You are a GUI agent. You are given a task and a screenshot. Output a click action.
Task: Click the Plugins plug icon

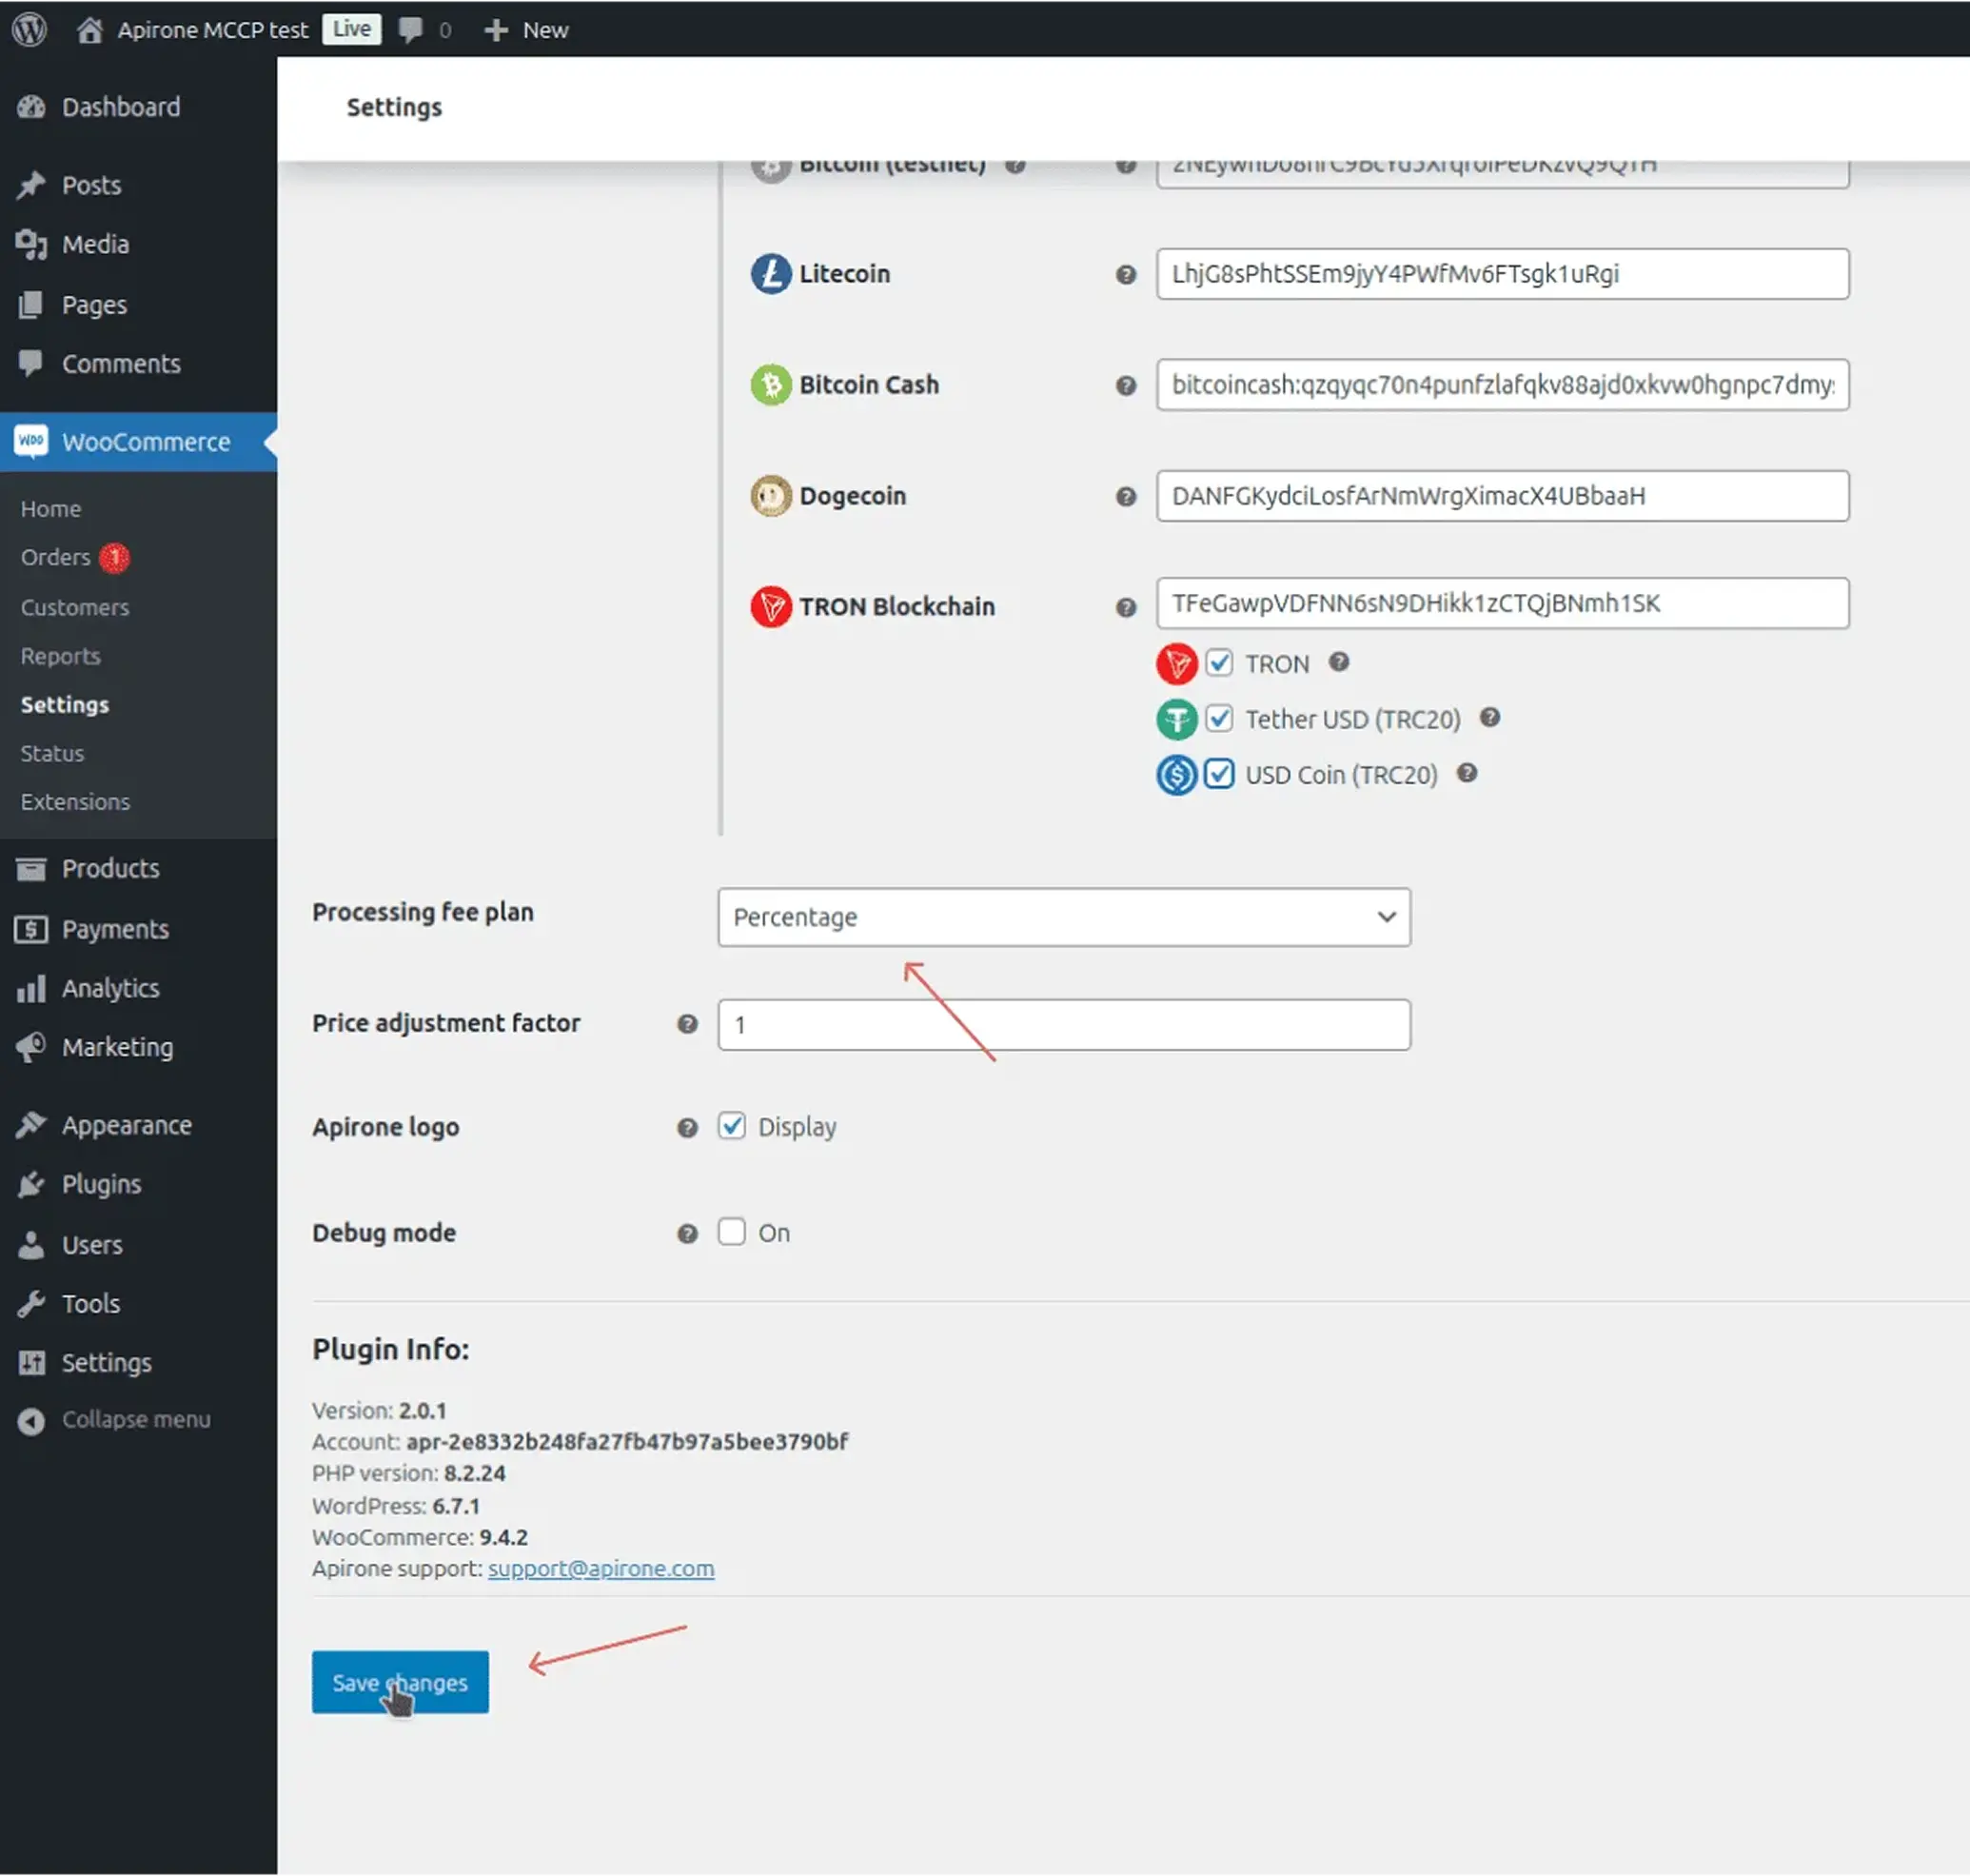point(31,1184)
